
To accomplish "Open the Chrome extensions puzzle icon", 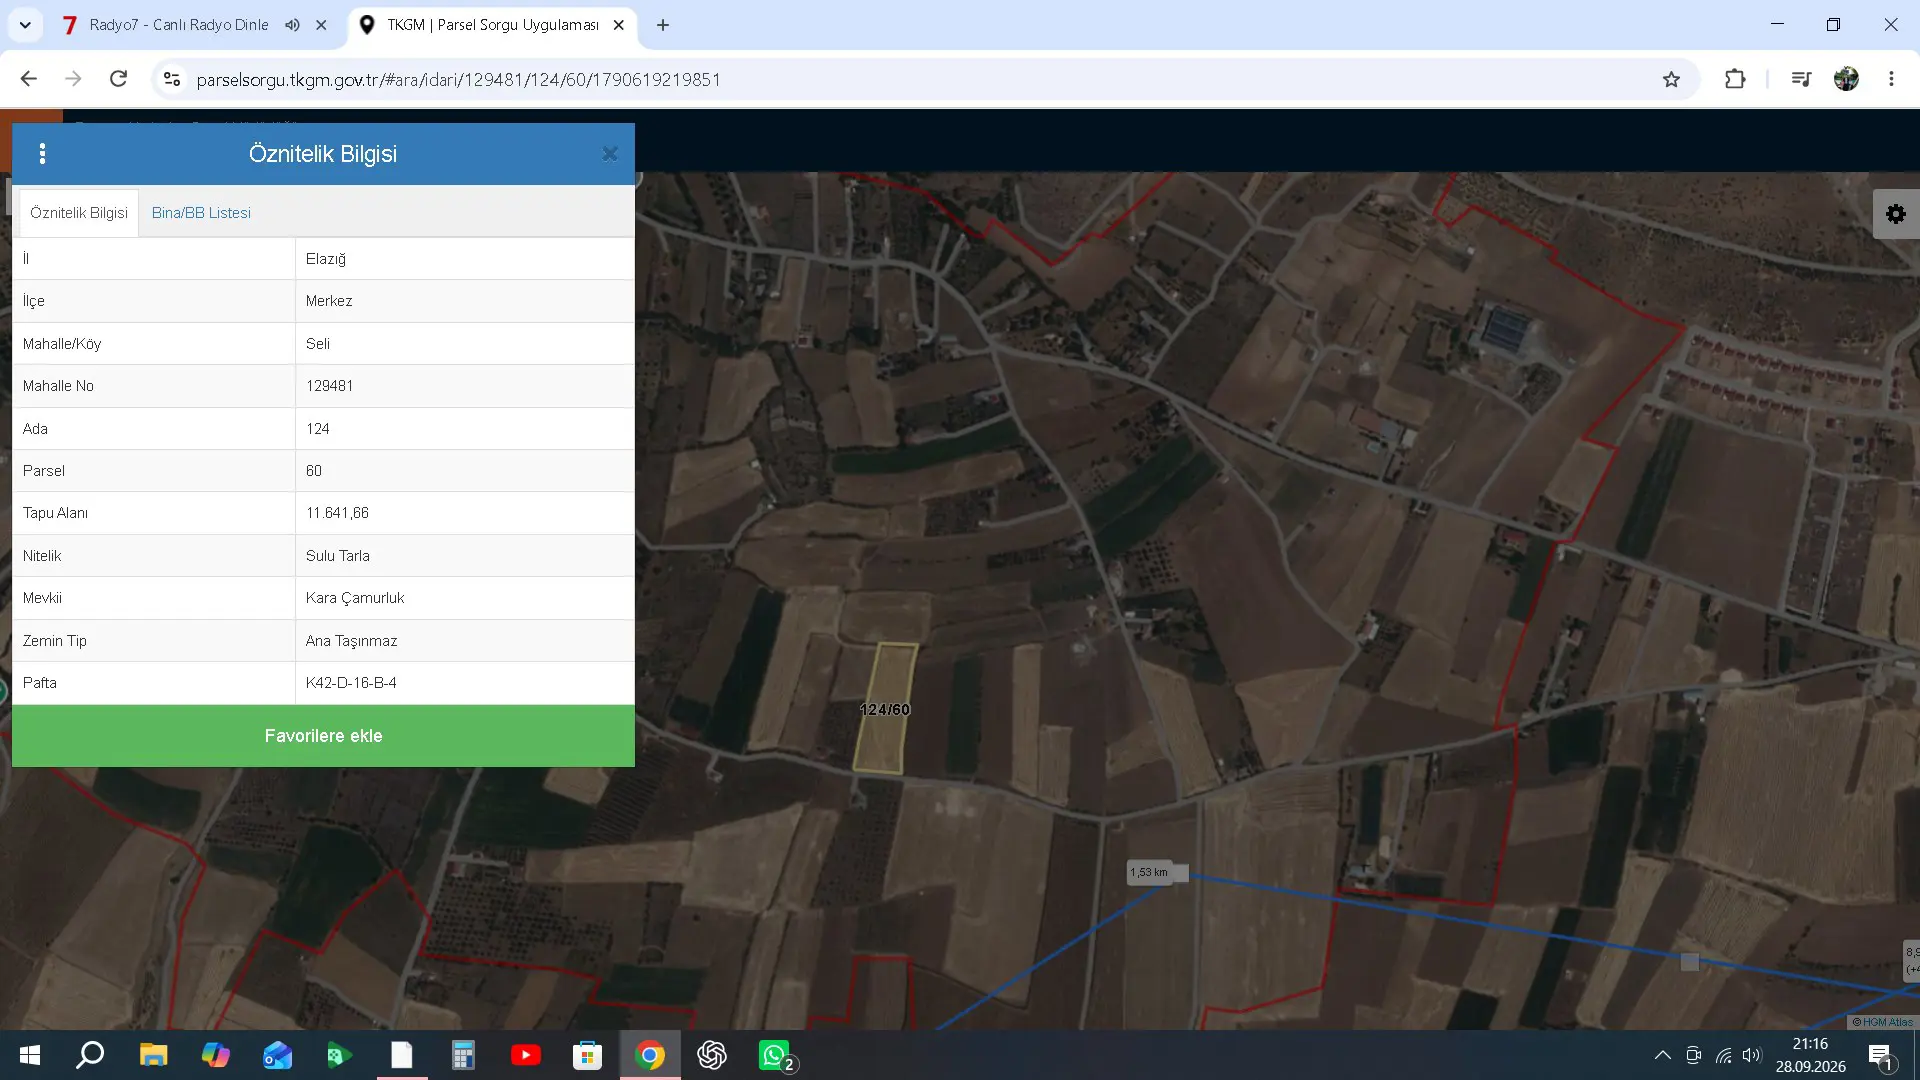I will (1735, 79).
